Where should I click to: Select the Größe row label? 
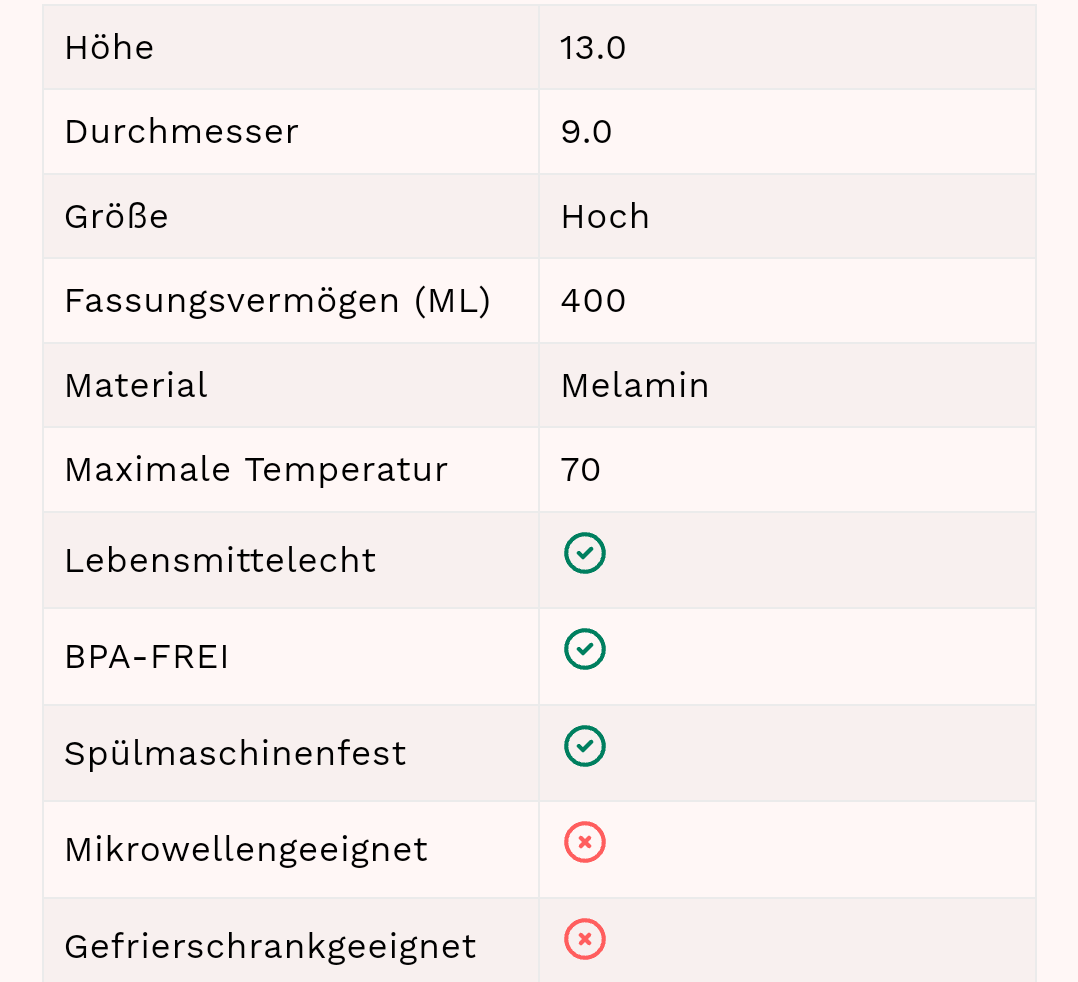(x=117, y=217)
